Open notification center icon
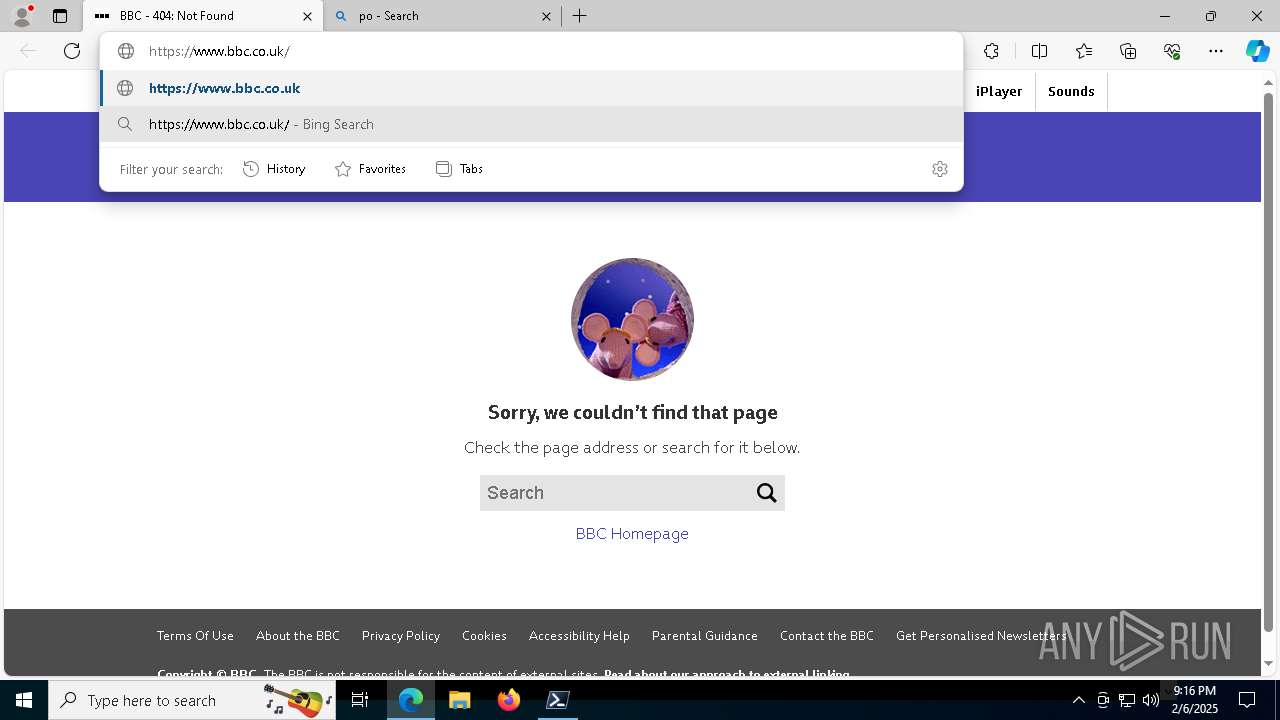 tap(1247, 700)
